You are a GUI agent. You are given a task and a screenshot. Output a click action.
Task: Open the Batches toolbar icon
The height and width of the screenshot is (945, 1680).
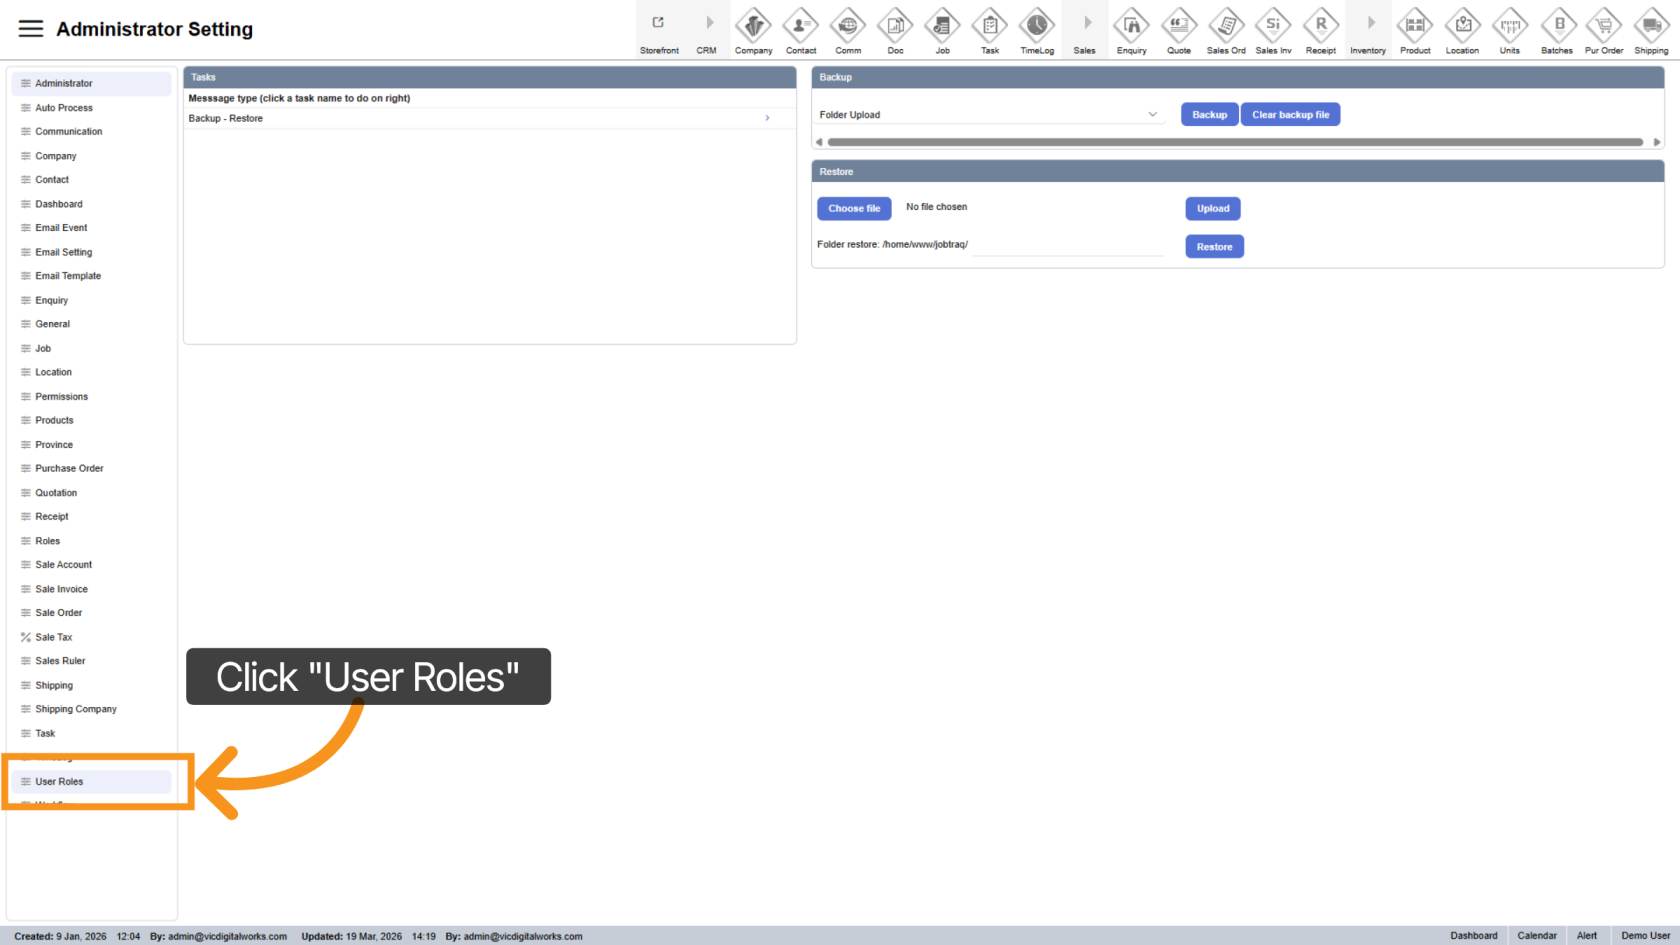[1557, 25]
